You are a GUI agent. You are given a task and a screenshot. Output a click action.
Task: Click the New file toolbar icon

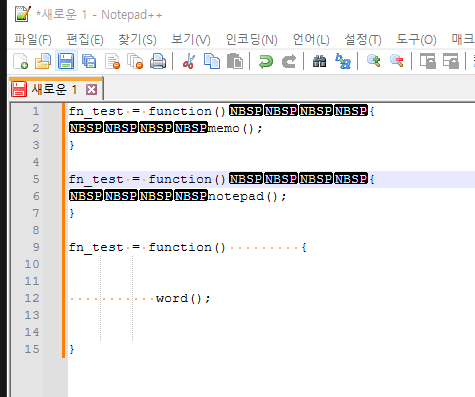point(21,61)
